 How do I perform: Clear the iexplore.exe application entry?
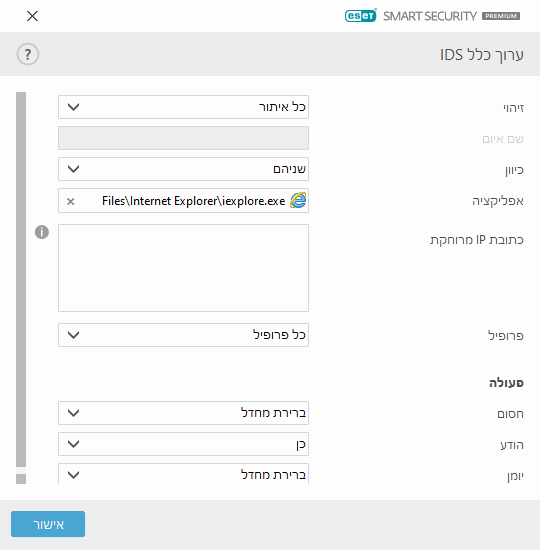pyautogui.click(x=71, y=201)
